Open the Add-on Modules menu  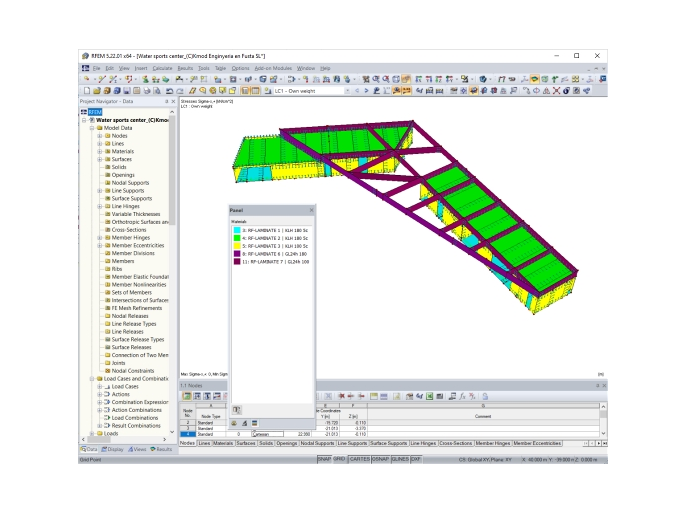point(273,68)
